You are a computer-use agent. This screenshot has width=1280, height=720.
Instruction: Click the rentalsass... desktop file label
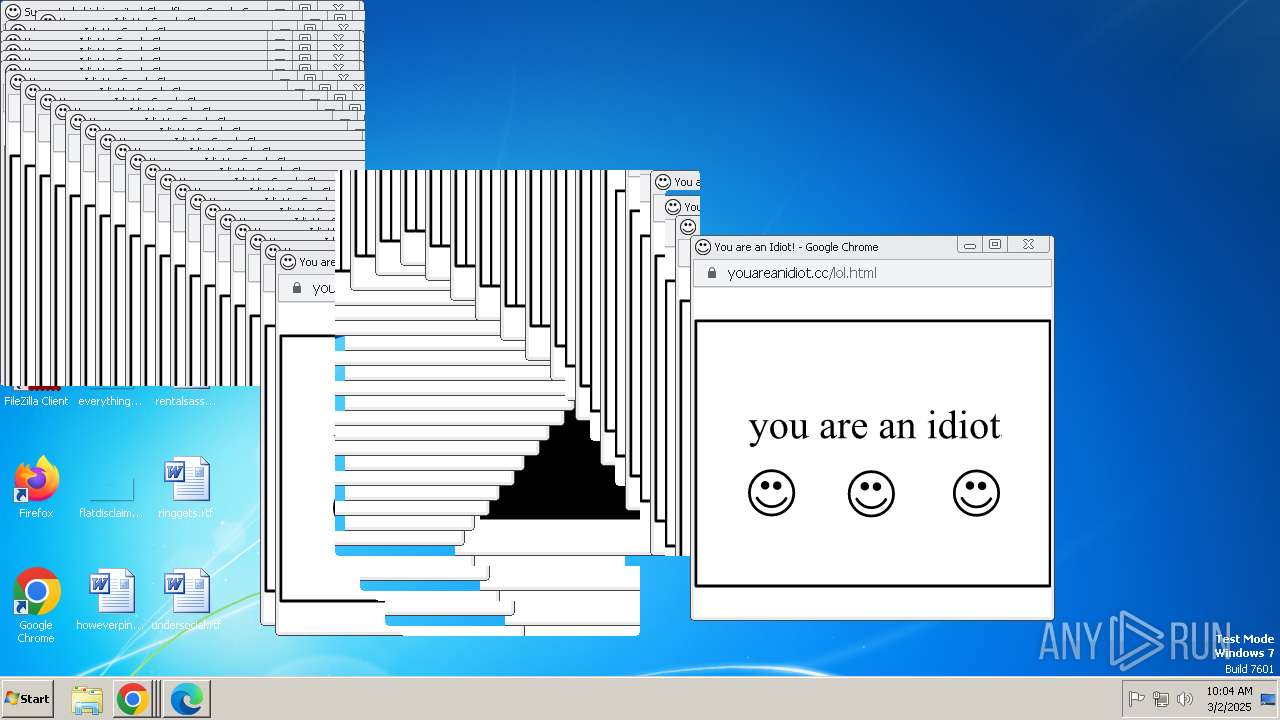186,401
